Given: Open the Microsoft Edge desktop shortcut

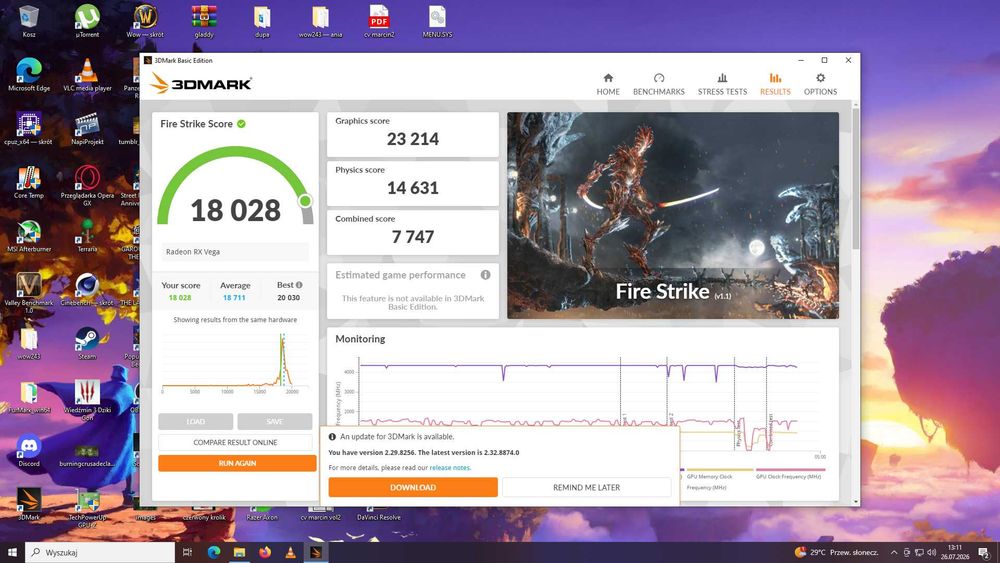Looking at the screenshot, I should tap(29, 74).
